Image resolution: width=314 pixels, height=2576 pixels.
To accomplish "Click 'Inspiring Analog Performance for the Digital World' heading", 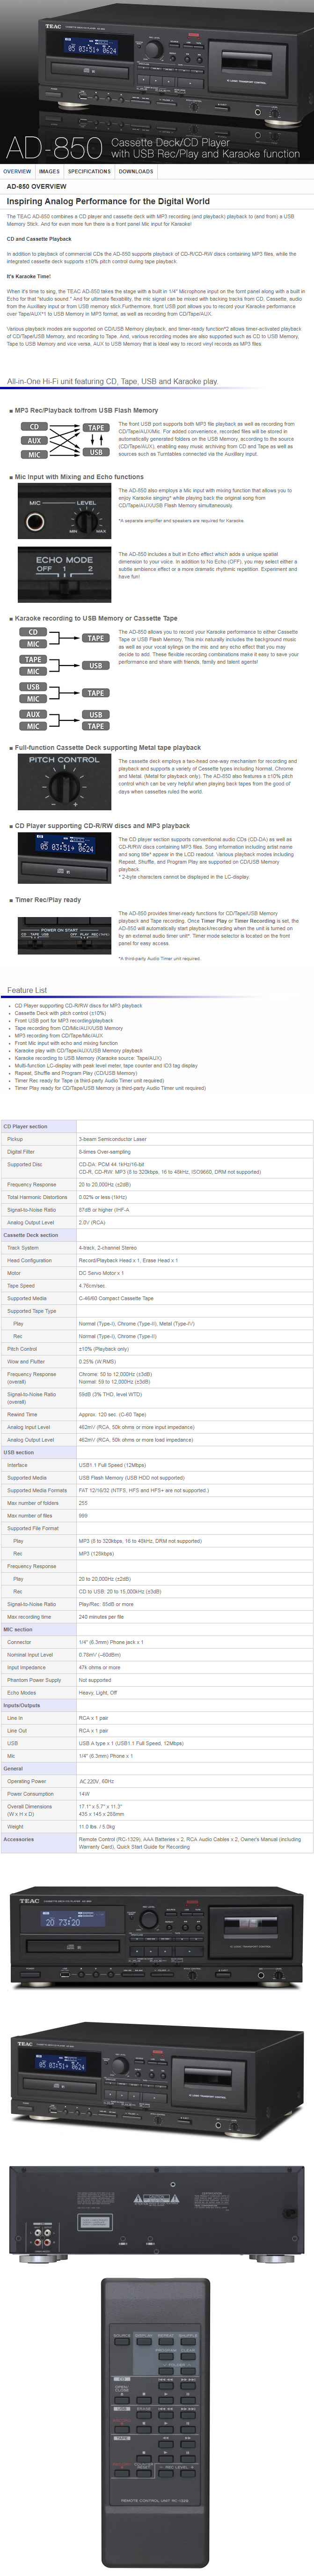I will pos(108,201).
